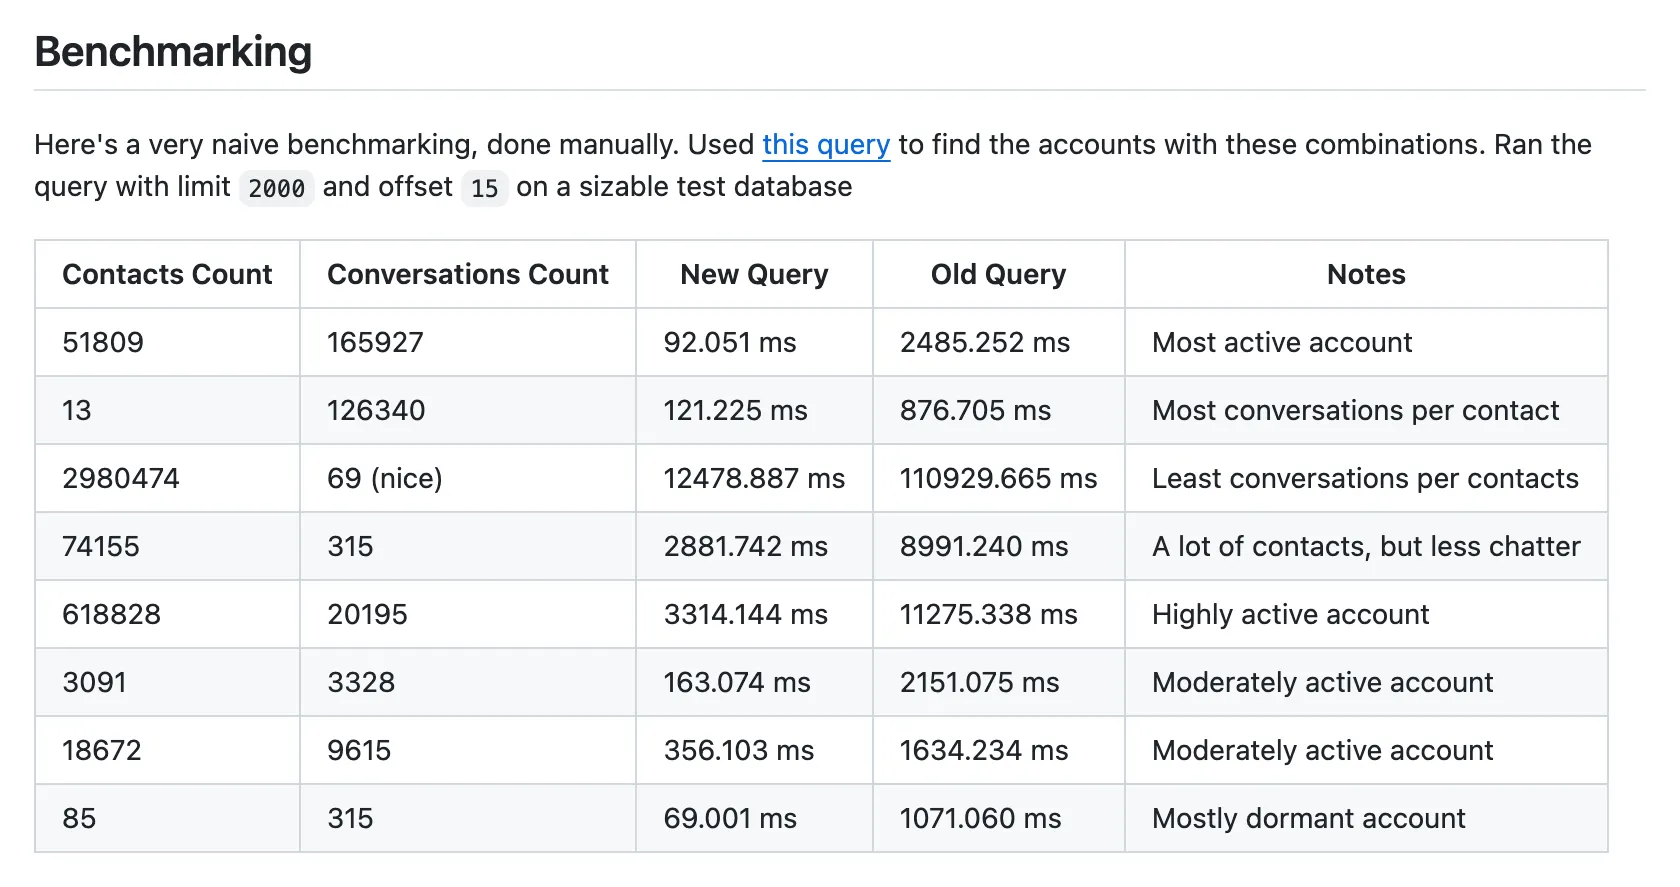Click the Notes column header
This screenshot has height=887, width=1680.
point(1366,274)
